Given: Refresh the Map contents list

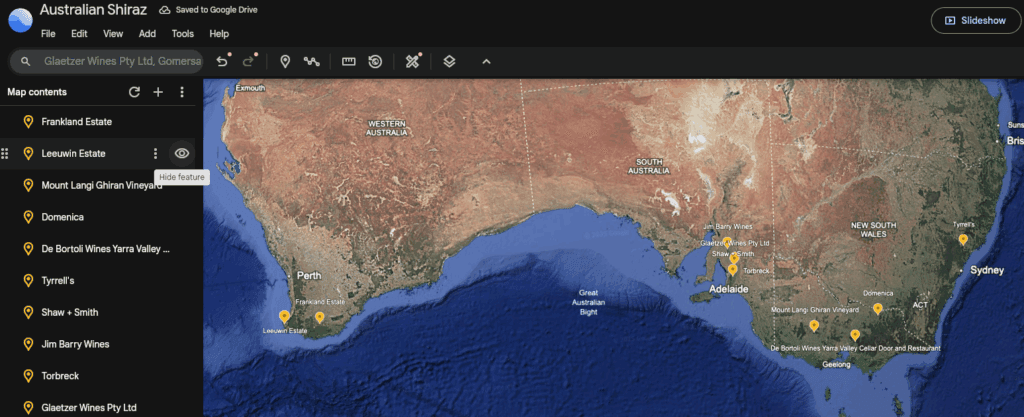Looking at the screenshot, I should pyautogui.click(x=134, y=92).
